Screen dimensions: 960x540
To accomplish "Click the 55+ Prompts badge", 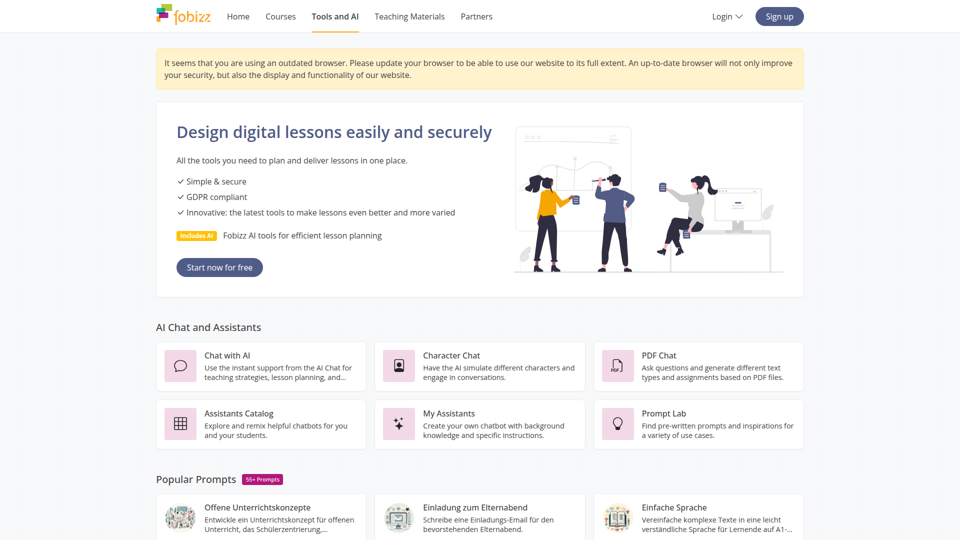I will (262, 479).
